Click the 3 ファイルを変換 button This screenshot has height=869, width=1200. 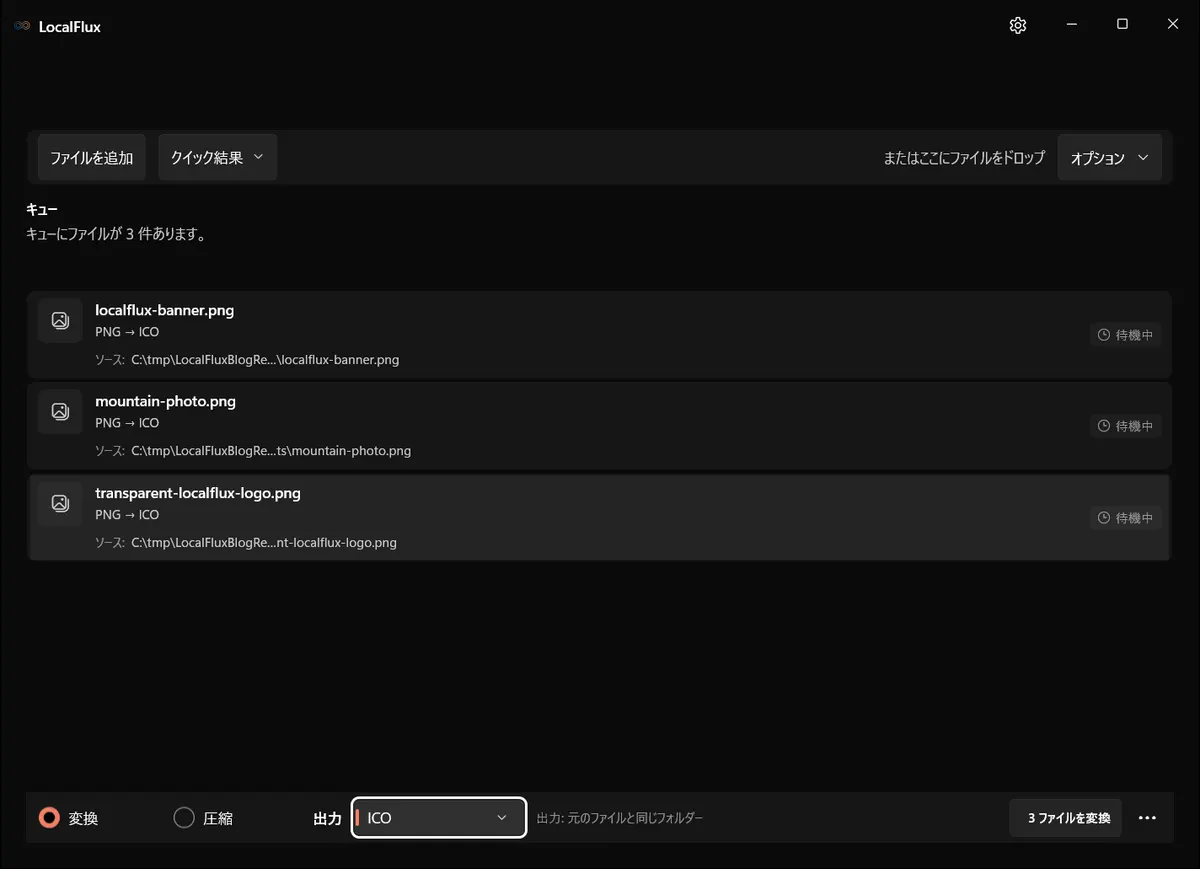tap(1066, 818)
